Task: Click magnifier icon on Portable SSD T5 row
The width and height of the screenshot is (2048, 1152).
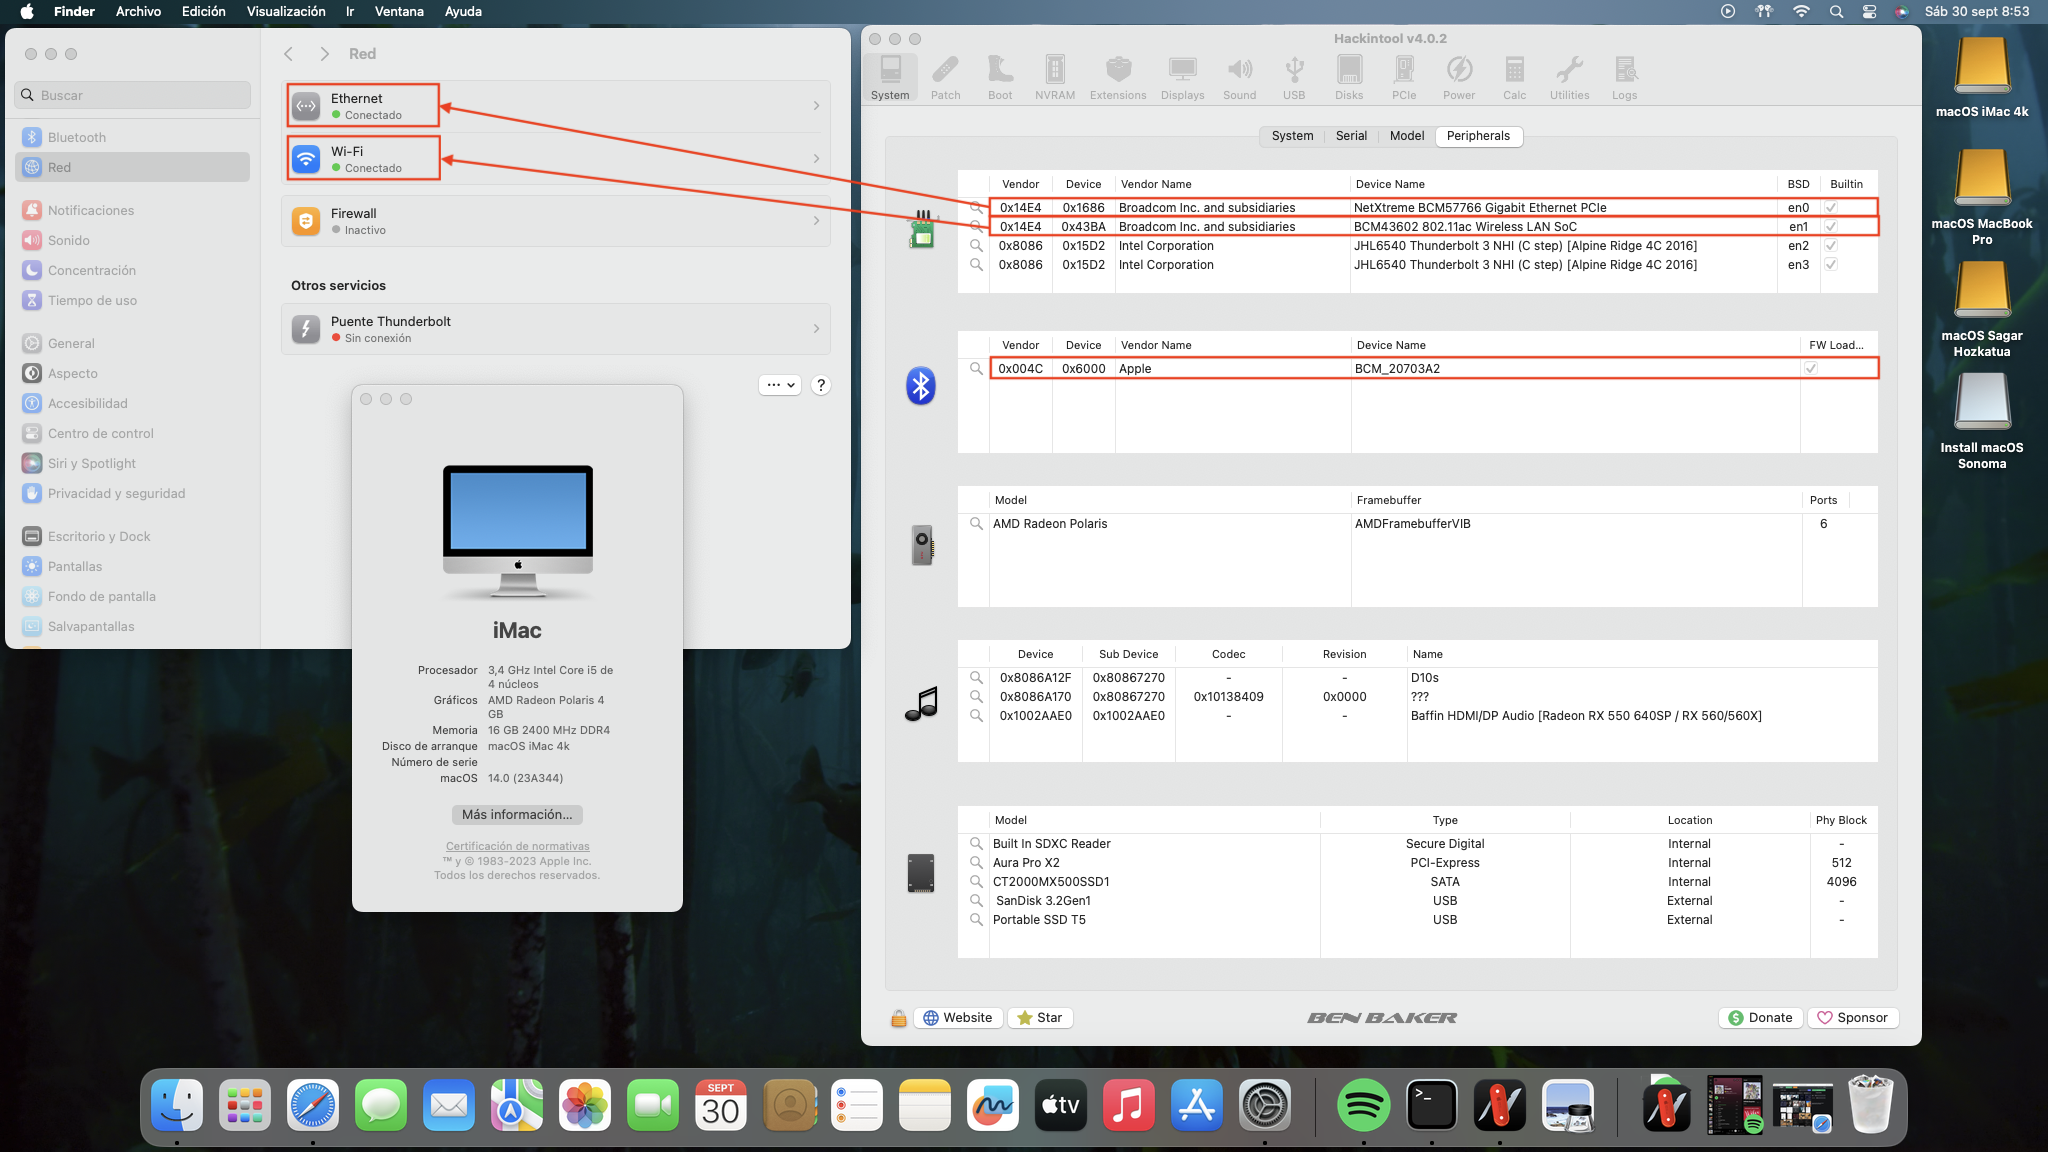Action: coord(976,920)
